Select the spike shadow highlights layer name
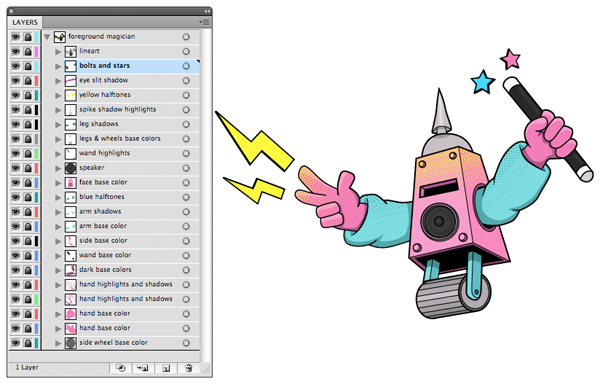 pos(117,109)
